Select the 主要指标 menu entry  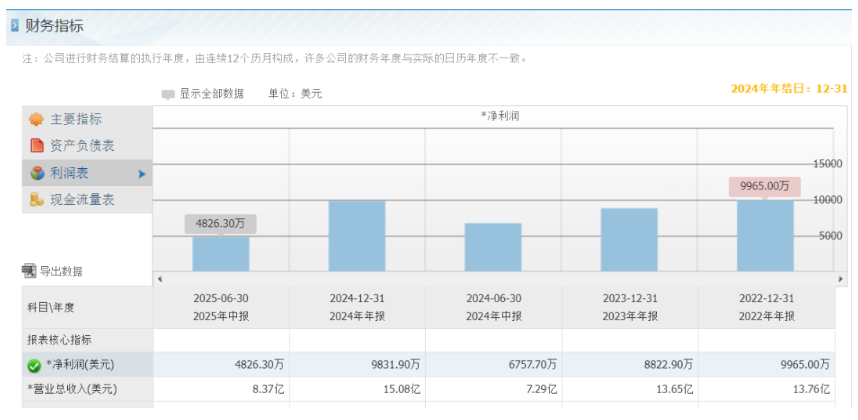point(76,119)
